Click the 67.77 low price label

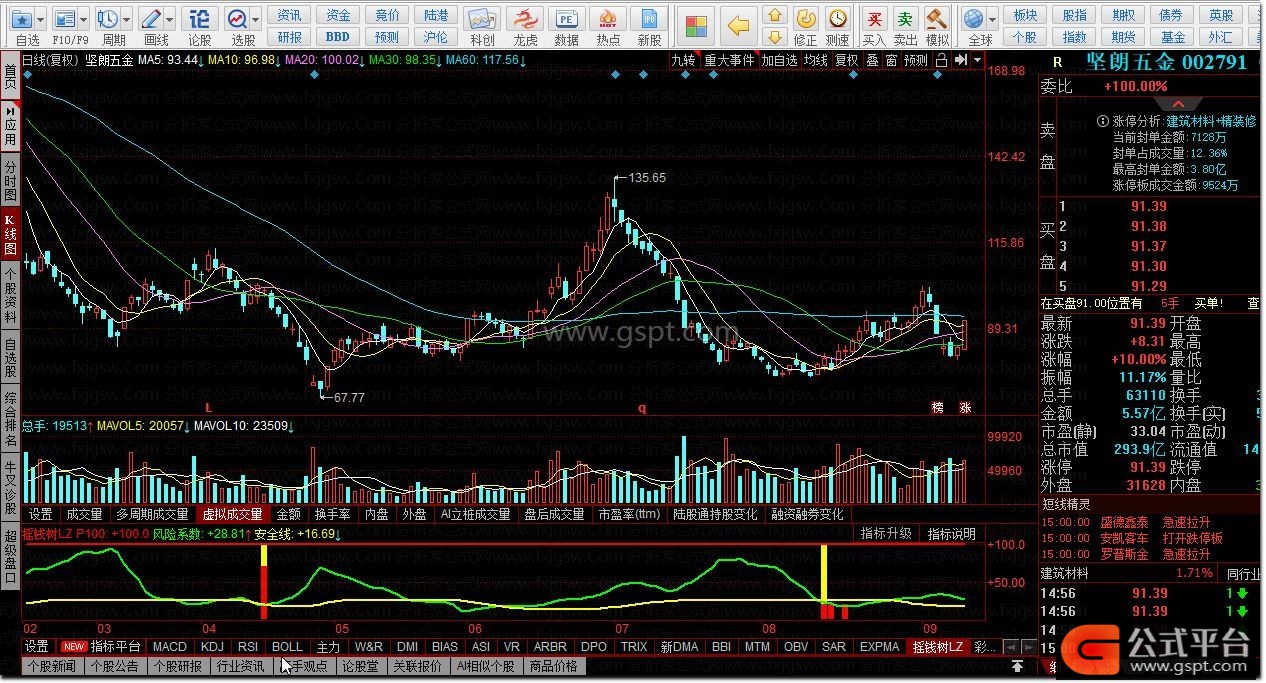(349, 397)
